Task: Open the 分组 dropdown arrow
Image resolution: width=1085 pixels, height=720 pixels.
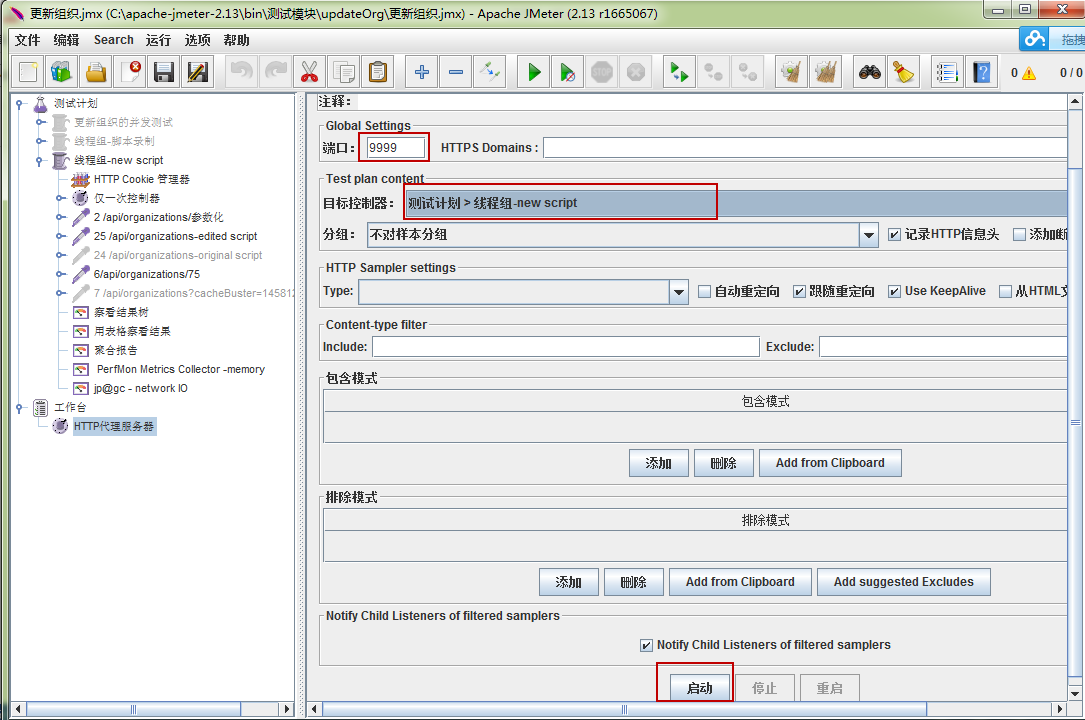Action: coord(868,235)
